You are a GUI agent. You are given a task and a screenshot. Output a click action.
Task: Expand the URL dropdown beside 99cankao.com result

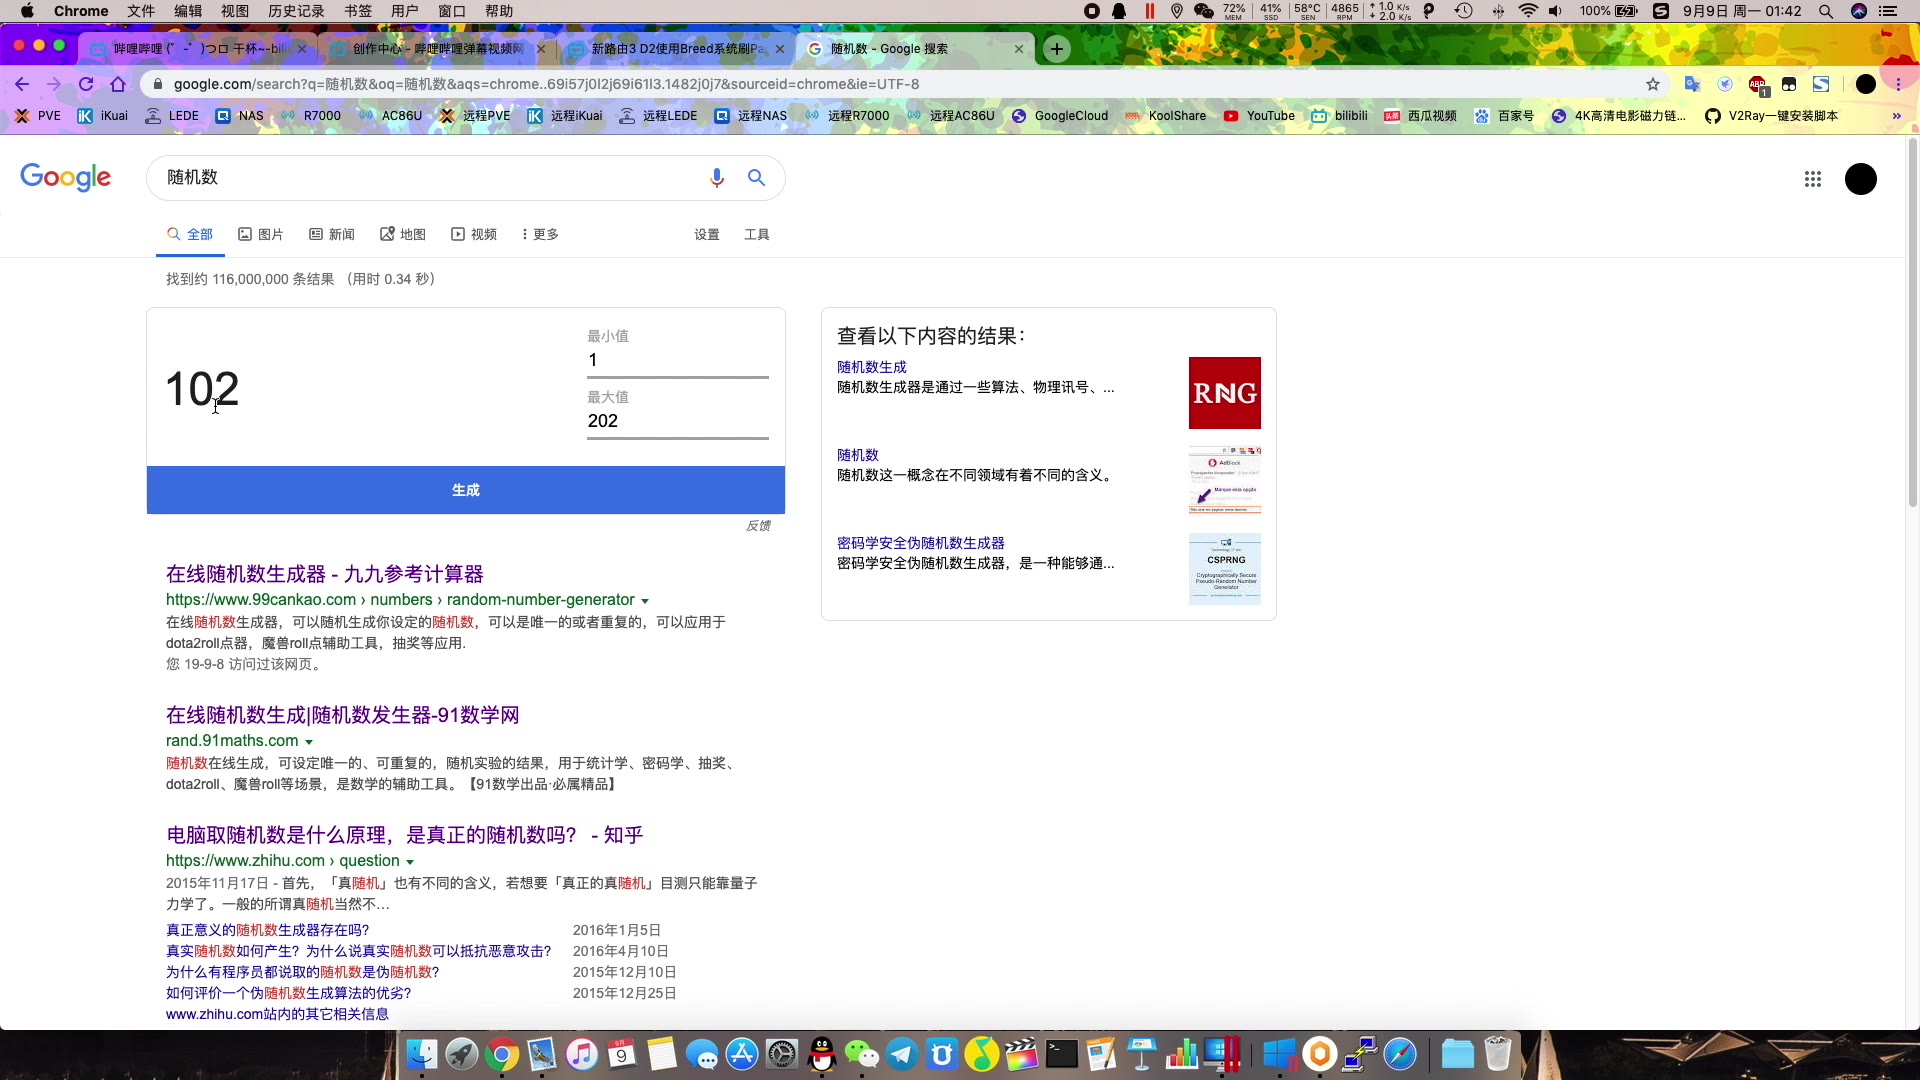[645, 600]
